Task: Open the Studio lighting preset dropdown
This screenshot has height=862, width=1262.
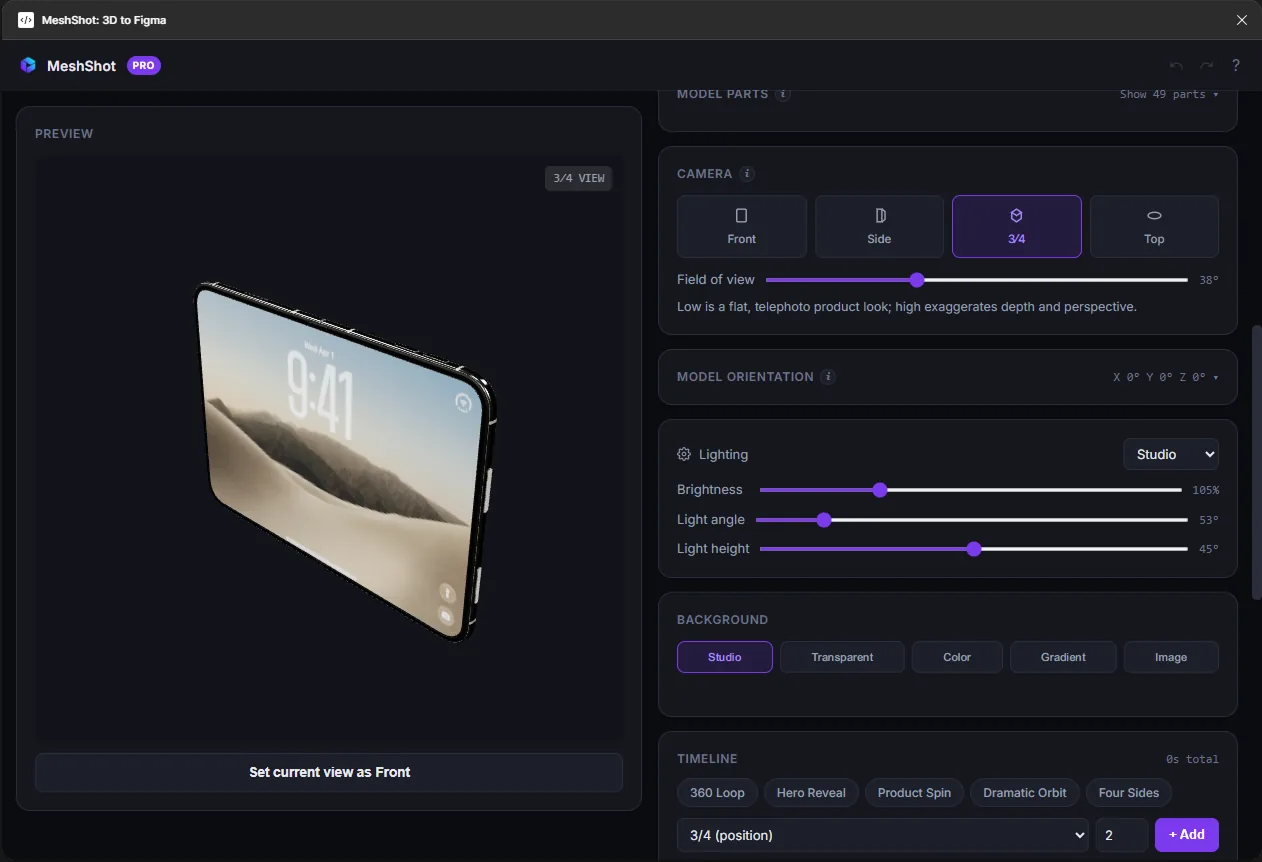Action: point(1171,454)
